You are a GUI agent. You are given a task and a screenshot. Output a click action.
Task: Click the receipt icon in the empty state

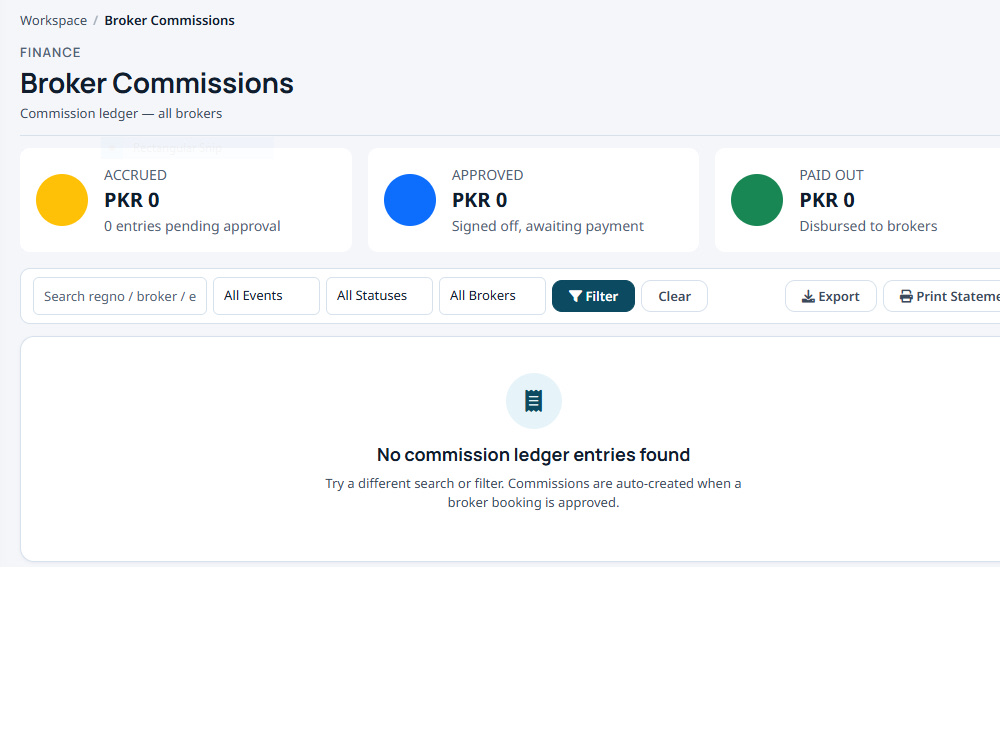point(533,401)
